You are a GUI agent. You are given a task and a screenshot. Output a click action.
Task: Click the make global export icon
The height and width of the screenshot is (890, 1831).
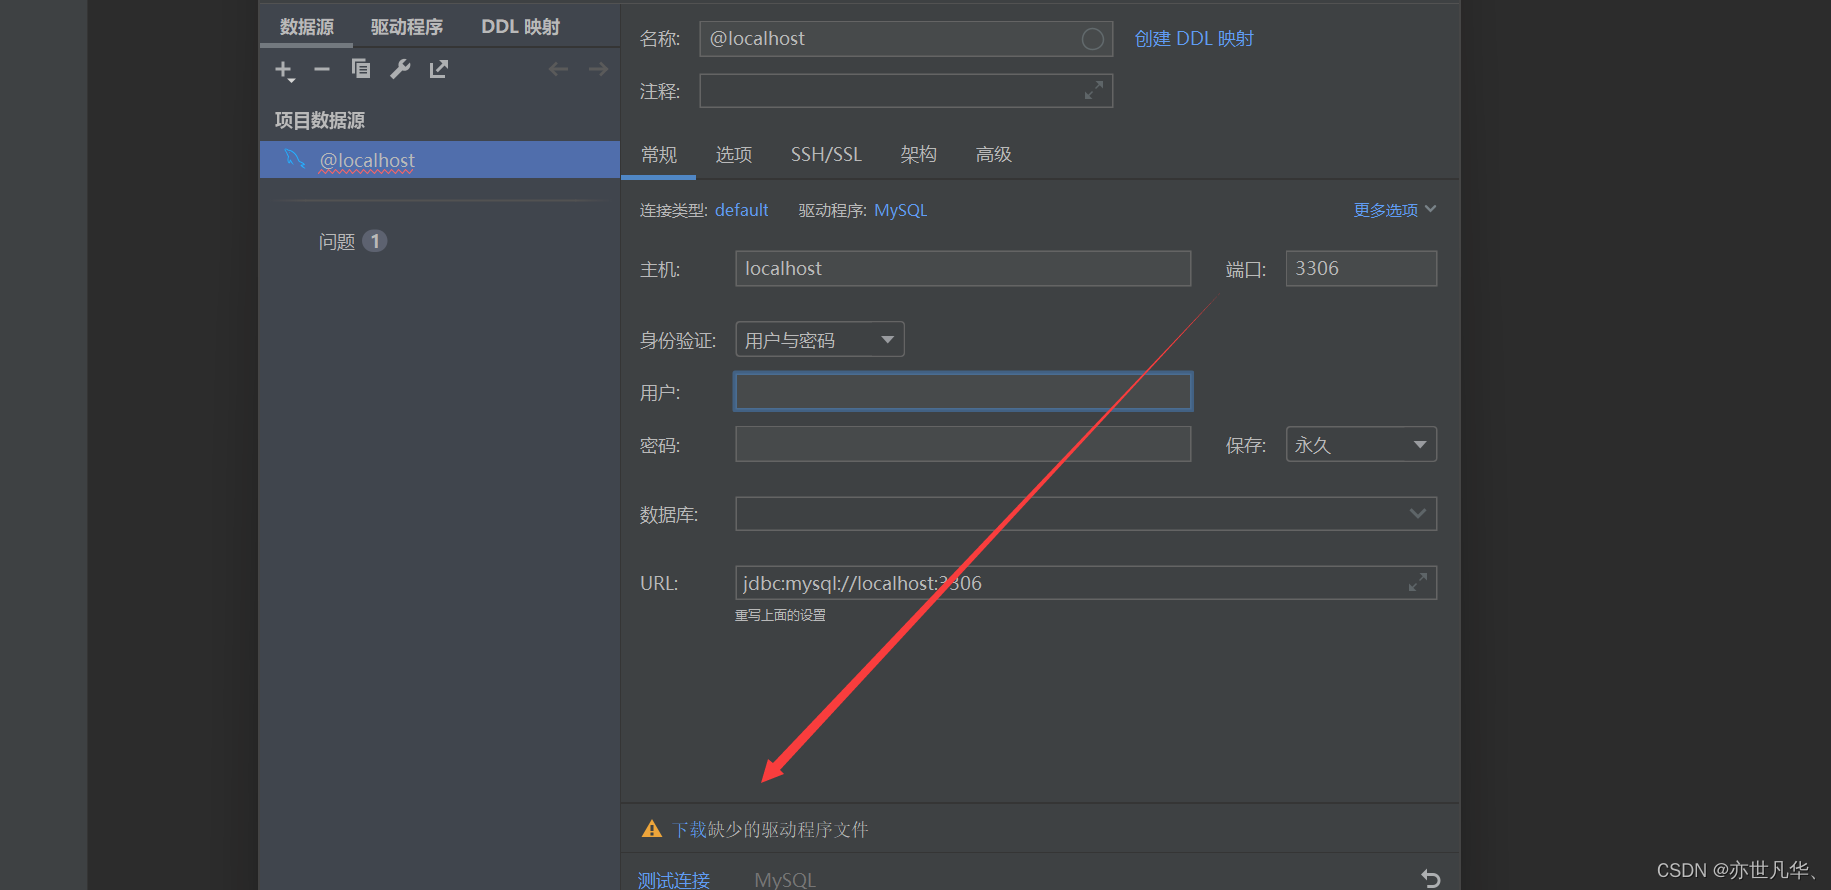(x=439, y=69)
